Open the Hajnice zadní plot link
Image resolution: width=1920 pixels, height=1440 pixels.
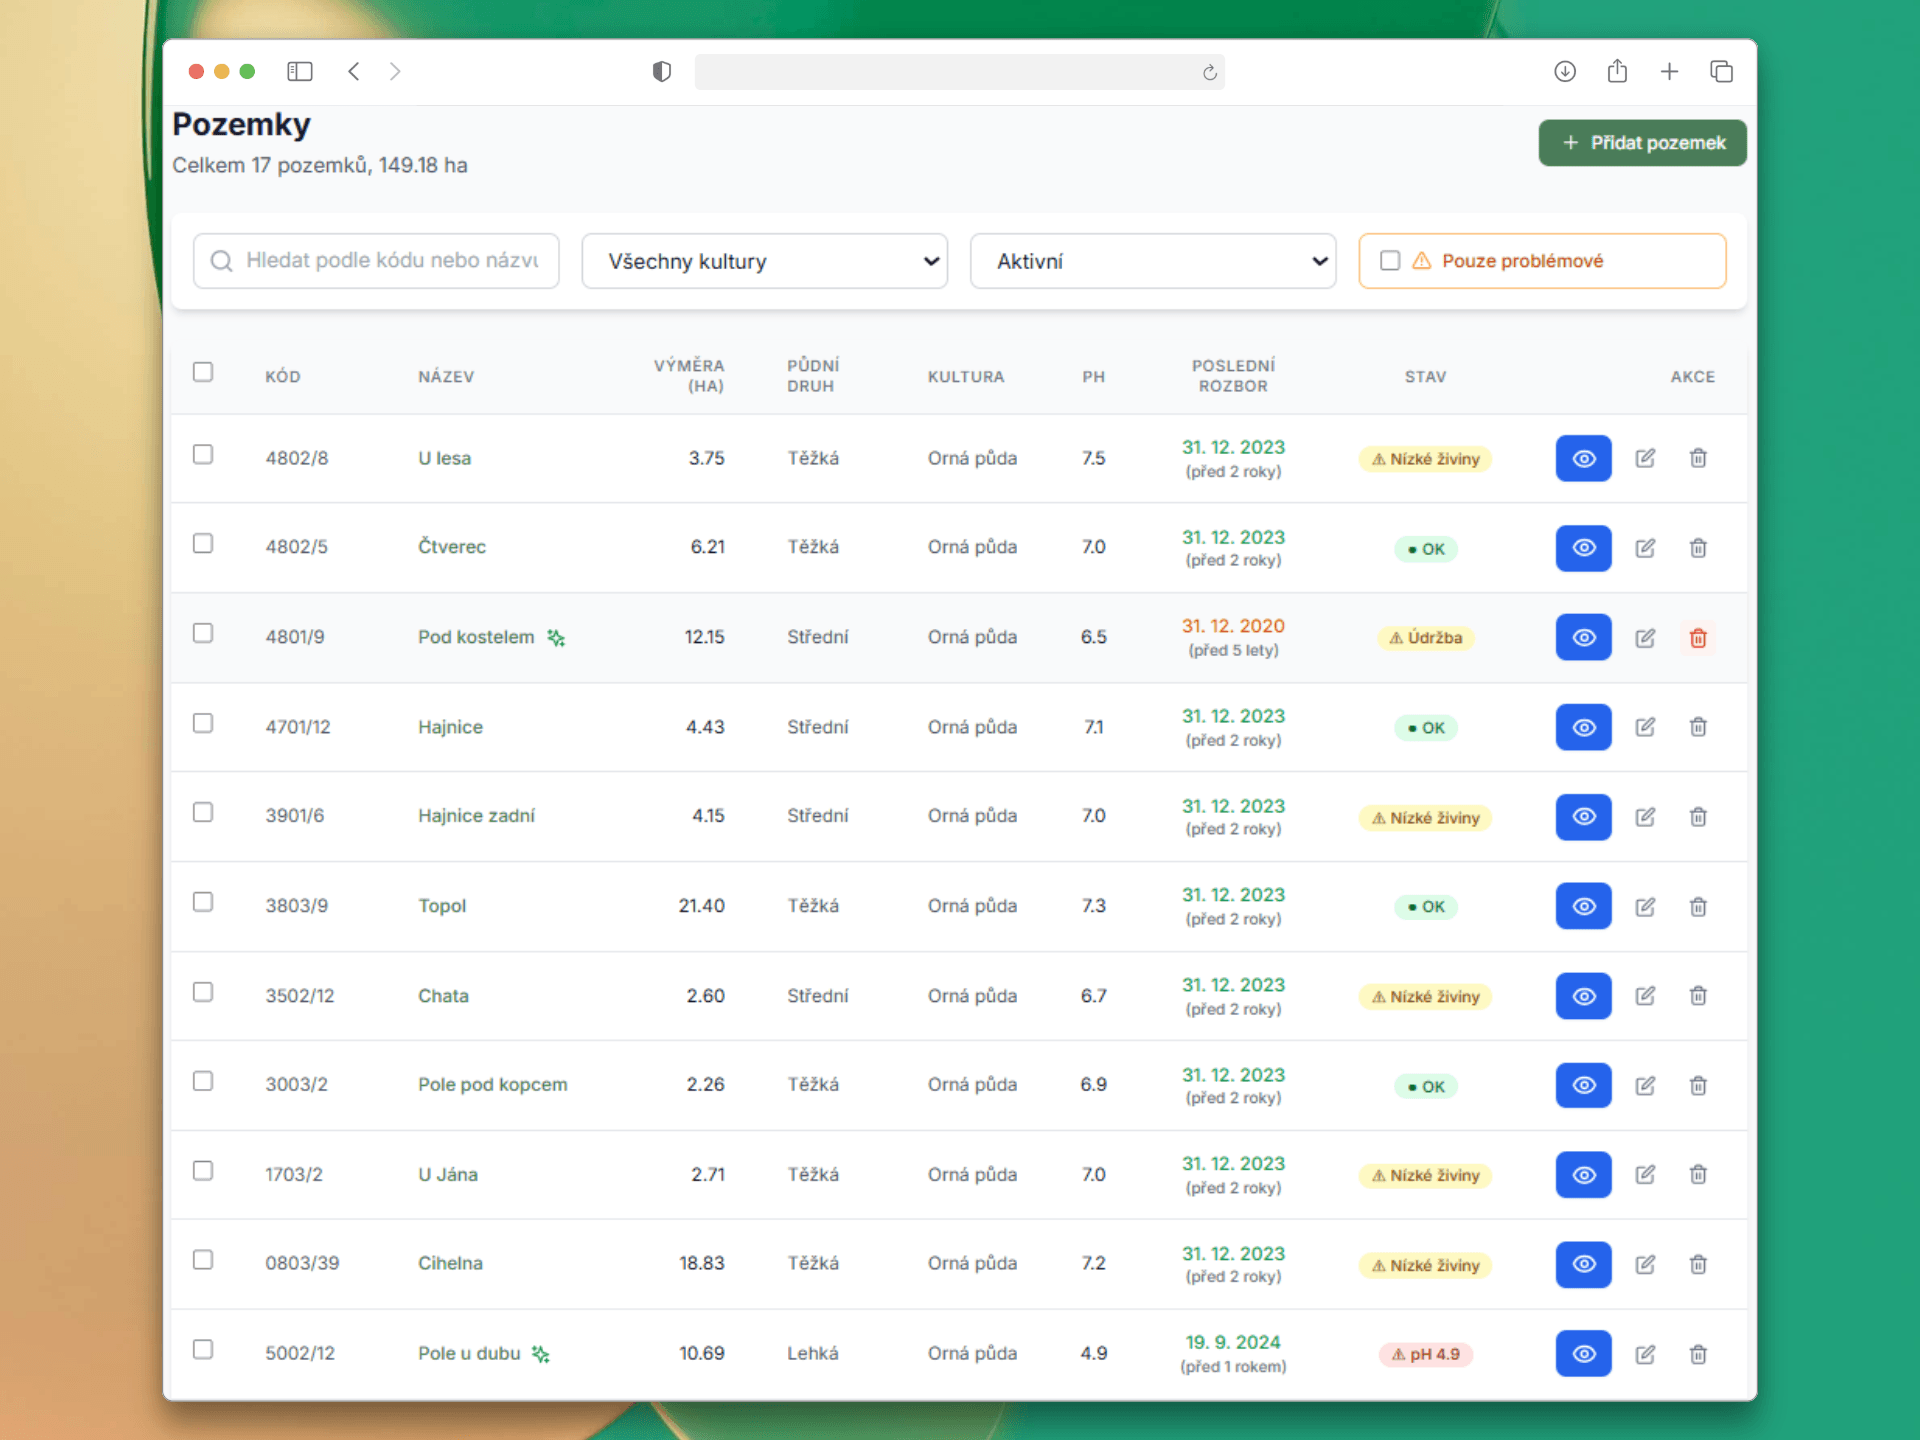pos(476,816)
